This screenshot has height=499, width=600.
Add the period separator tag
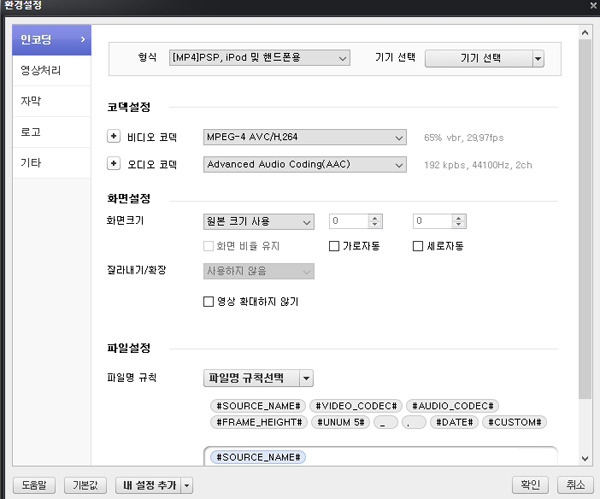pyautogui.click(x=414, y=422)
